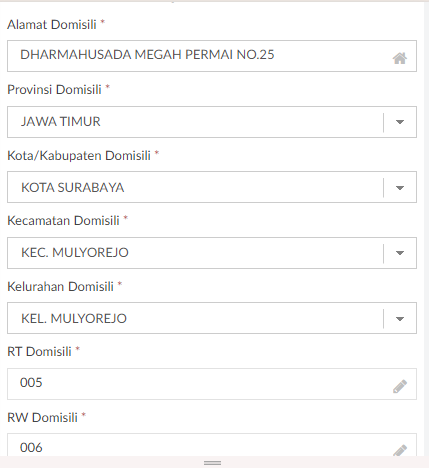Open the Kelurahan Domisili dropdown arrow
The width and height of the screenshot is (429, 468).
400,319
